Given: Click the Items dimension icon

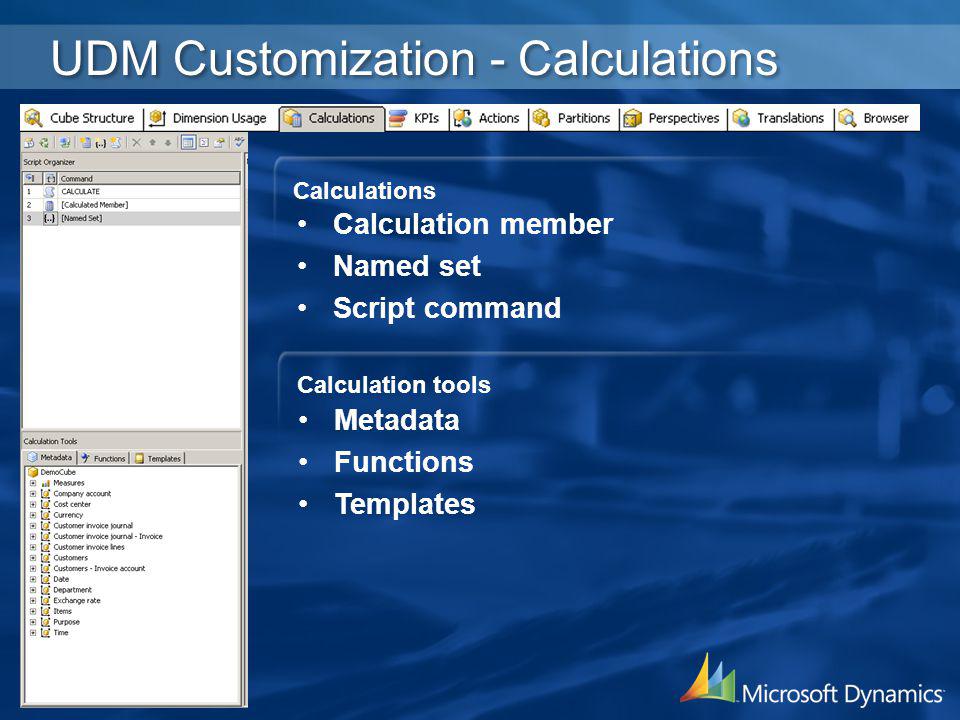Looking at the screenshot, I should pyautogui.click(x=45, y=611).
